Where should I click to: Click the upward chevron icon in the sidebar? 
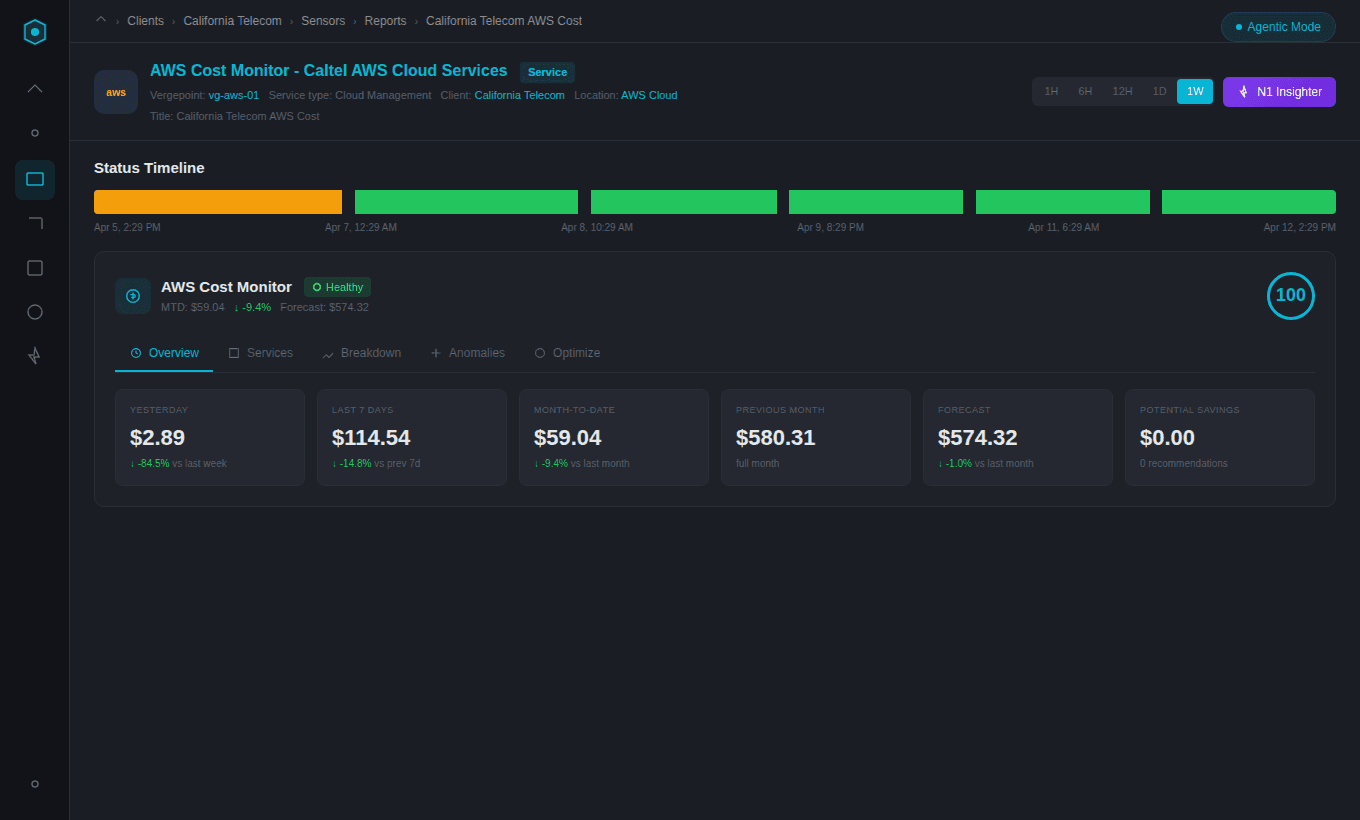[x=35, y=89]
